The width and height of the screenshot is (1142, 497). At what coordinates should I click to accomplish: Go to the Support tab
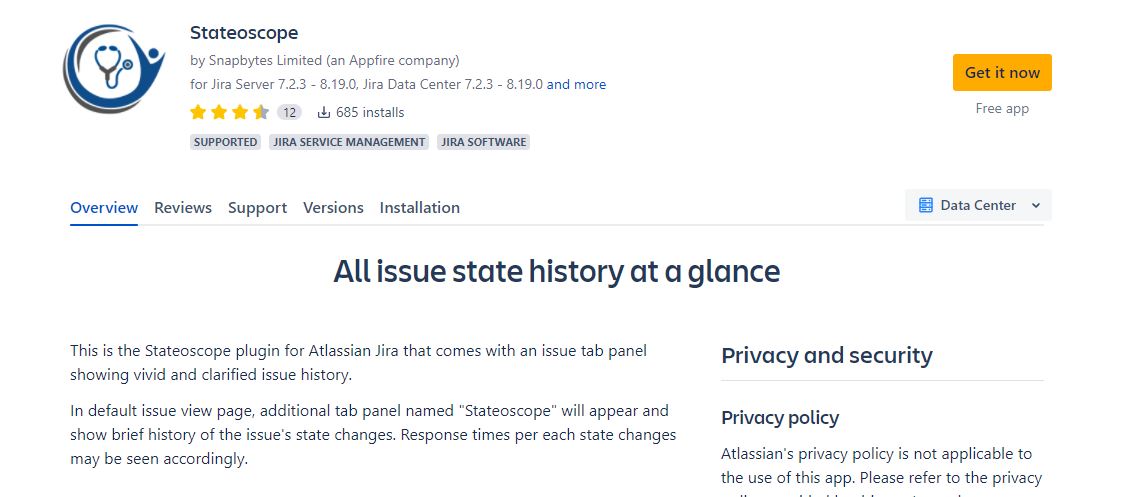point(257,208)
